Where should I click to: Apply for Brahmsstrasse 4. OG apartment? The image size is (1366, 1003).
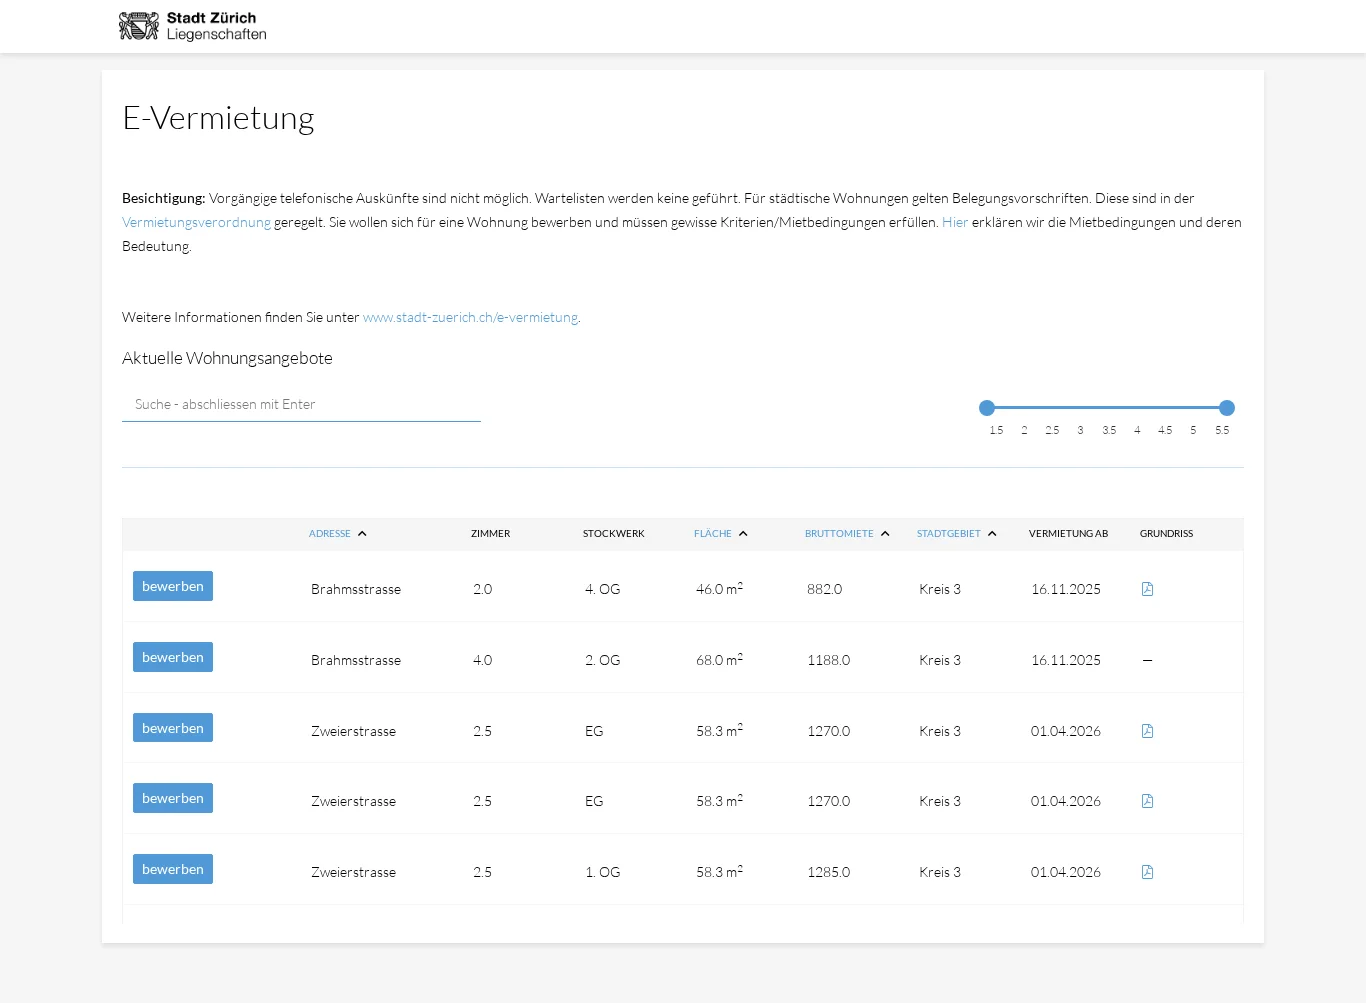tap(173, 586)
